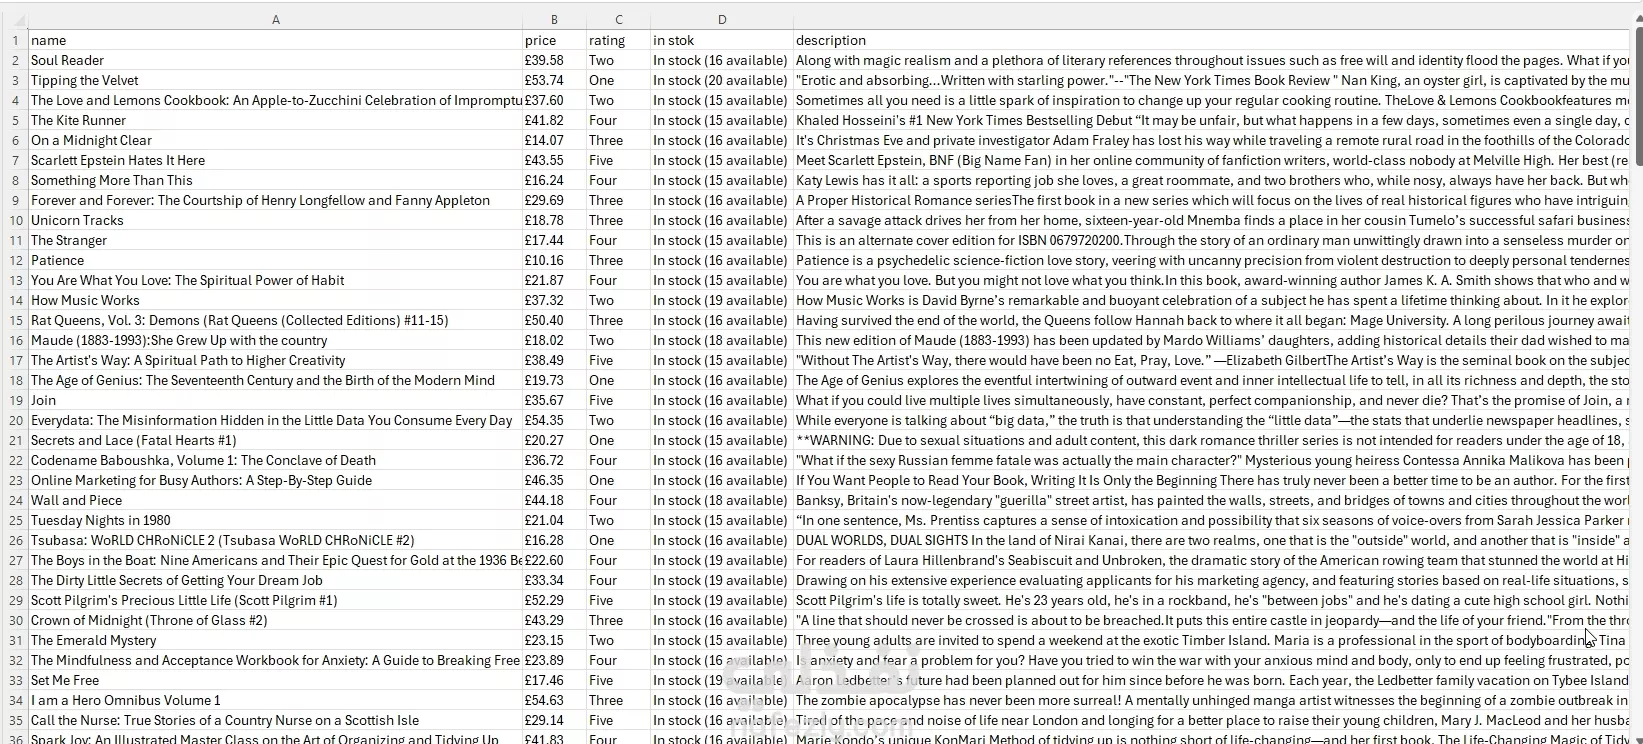Select the cell 'Secrets and Lace (Fatal Hearts #1)'
Viewport: 1643px width, 744px height.
[x=275, y=440]
